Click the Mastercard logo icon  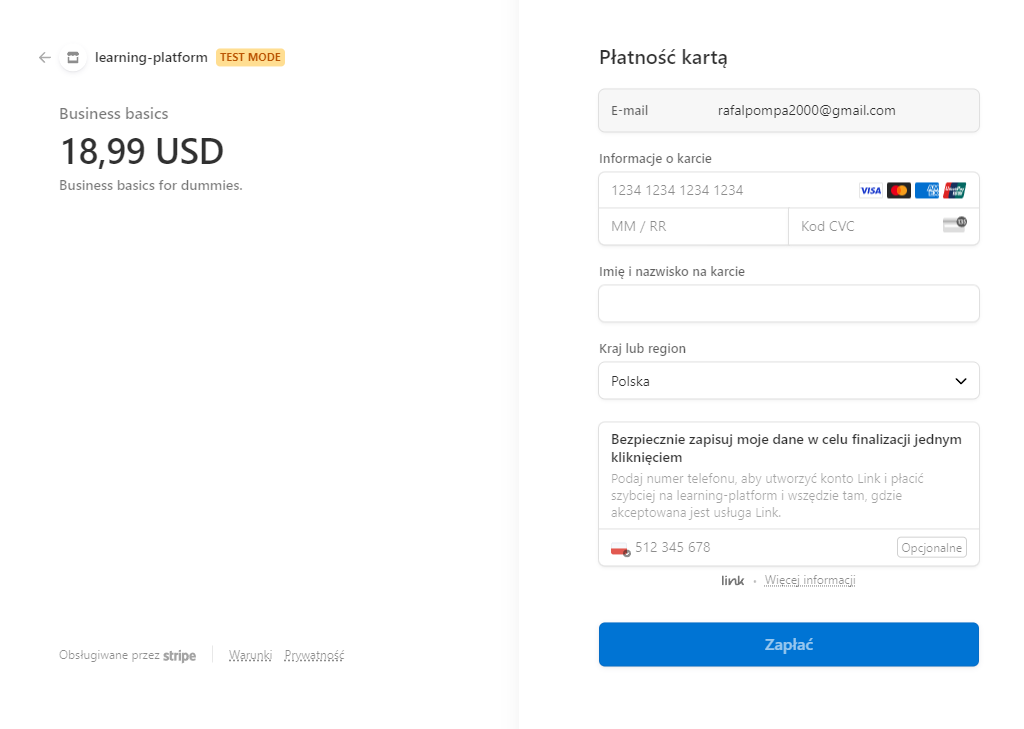[x=898, y=190]
